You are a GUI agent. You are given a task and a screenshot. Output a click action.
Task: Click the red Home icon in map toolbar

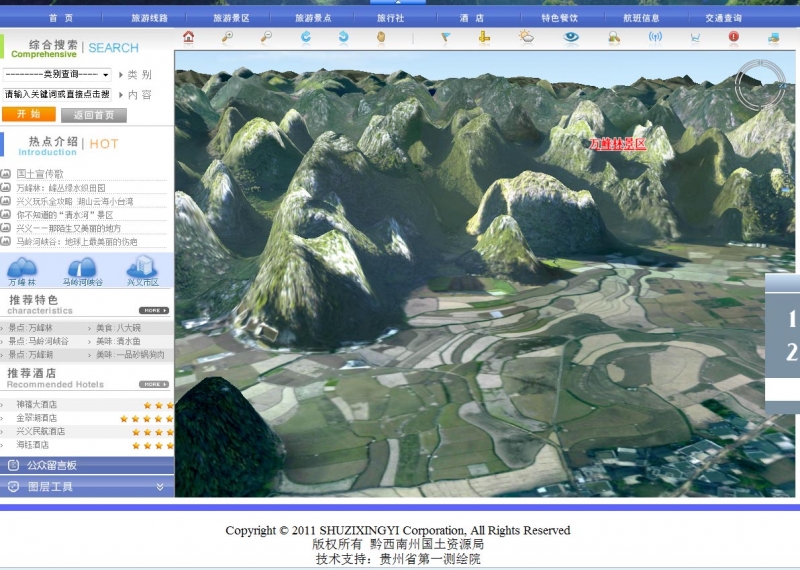[x=188, y=37]
